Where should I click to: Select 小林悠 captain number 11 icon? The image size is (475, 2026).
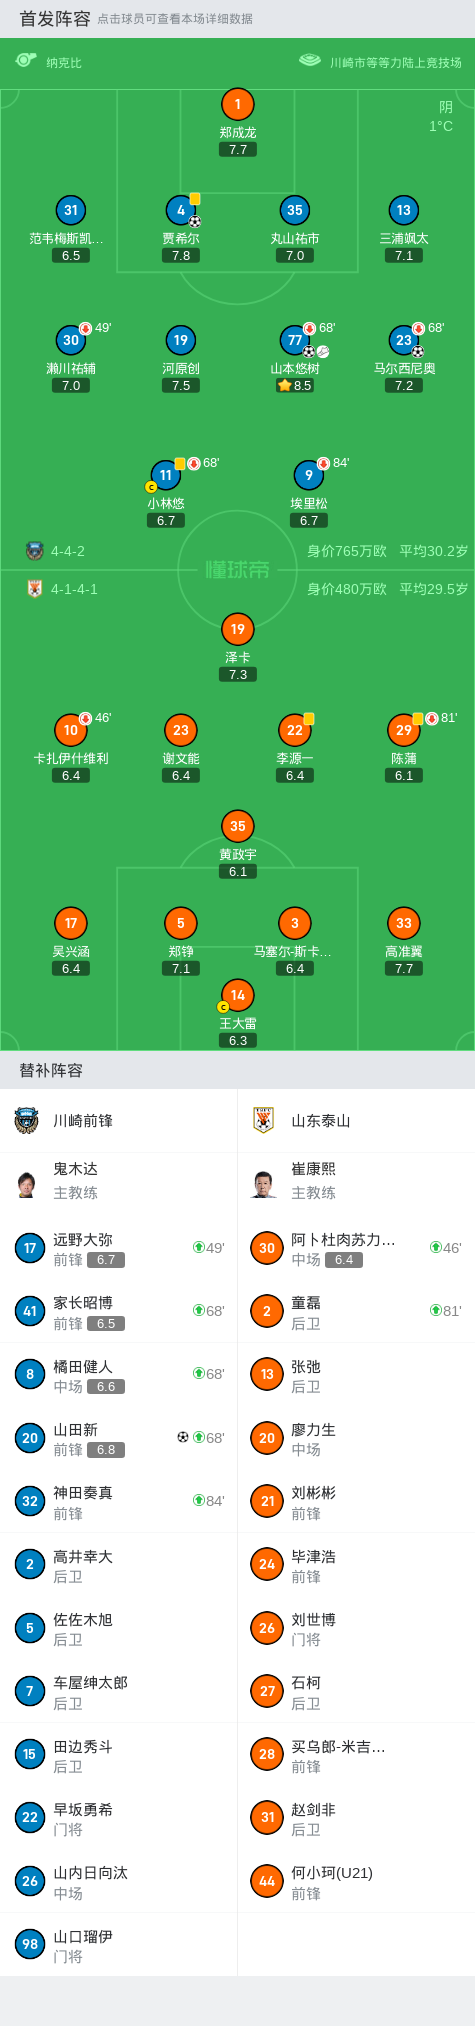[166, 475]
